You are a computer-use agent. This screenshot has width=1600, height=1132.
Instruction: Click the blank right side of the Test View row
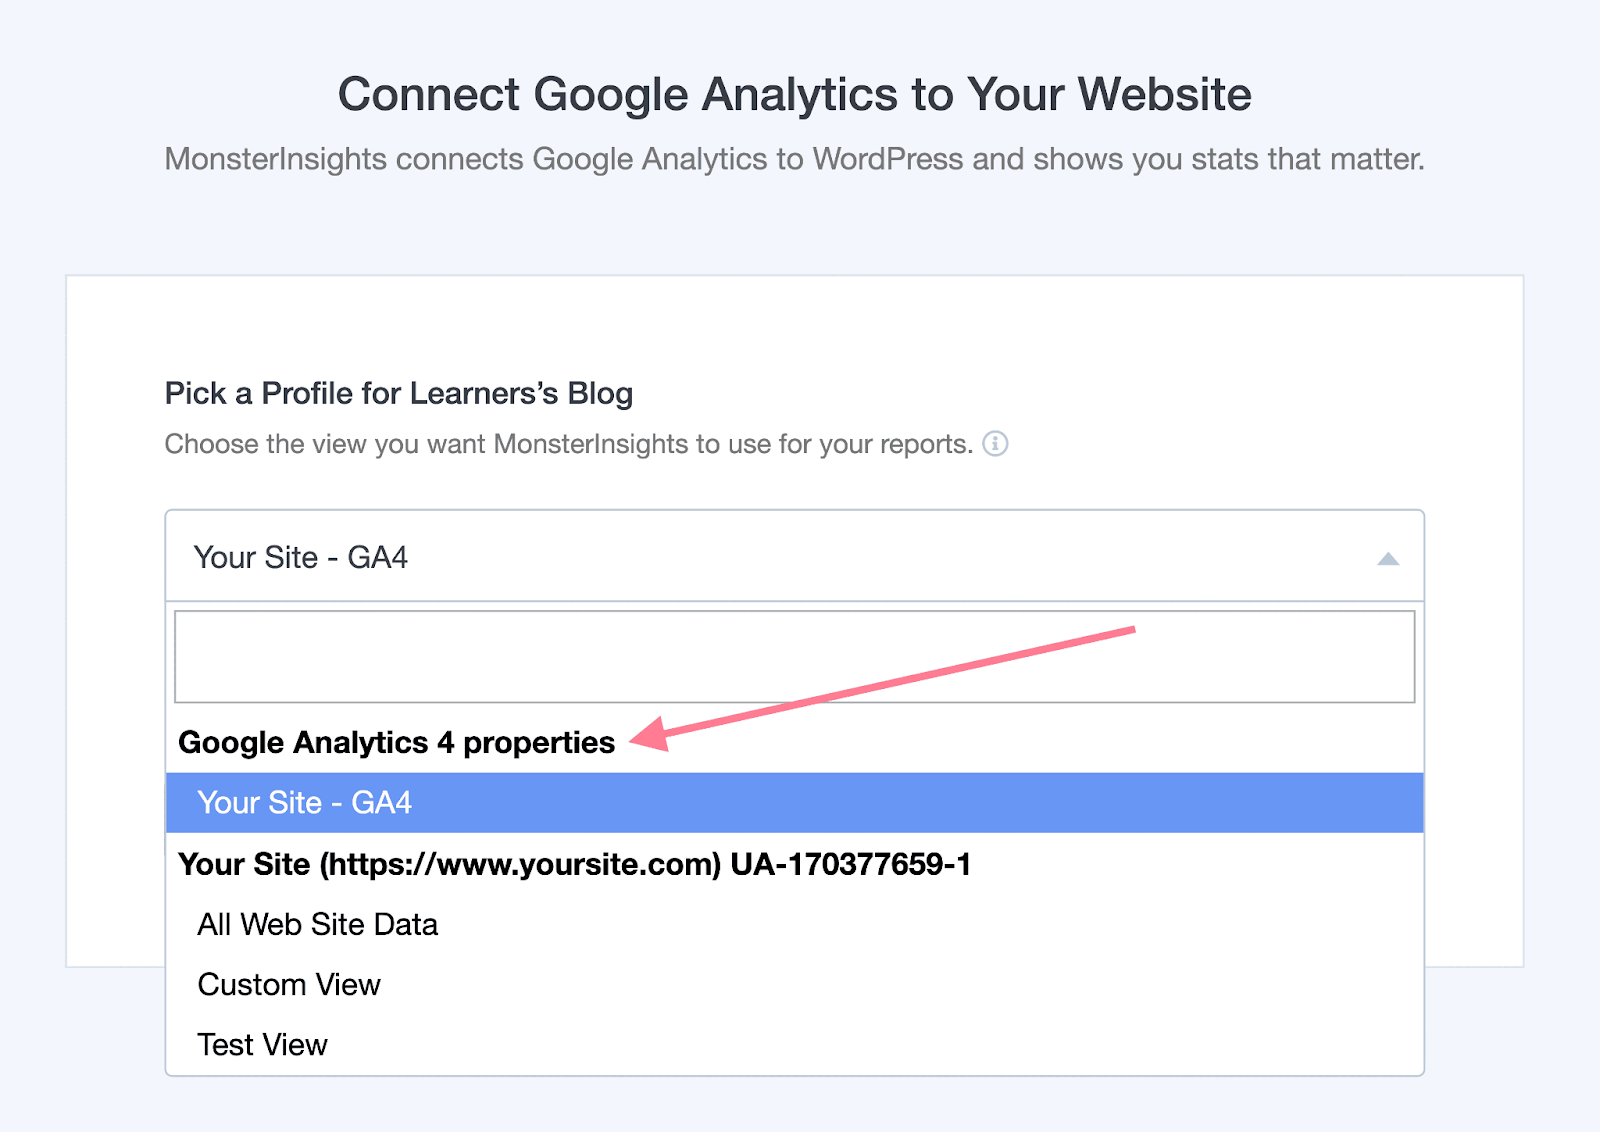pos(1000,1044)
